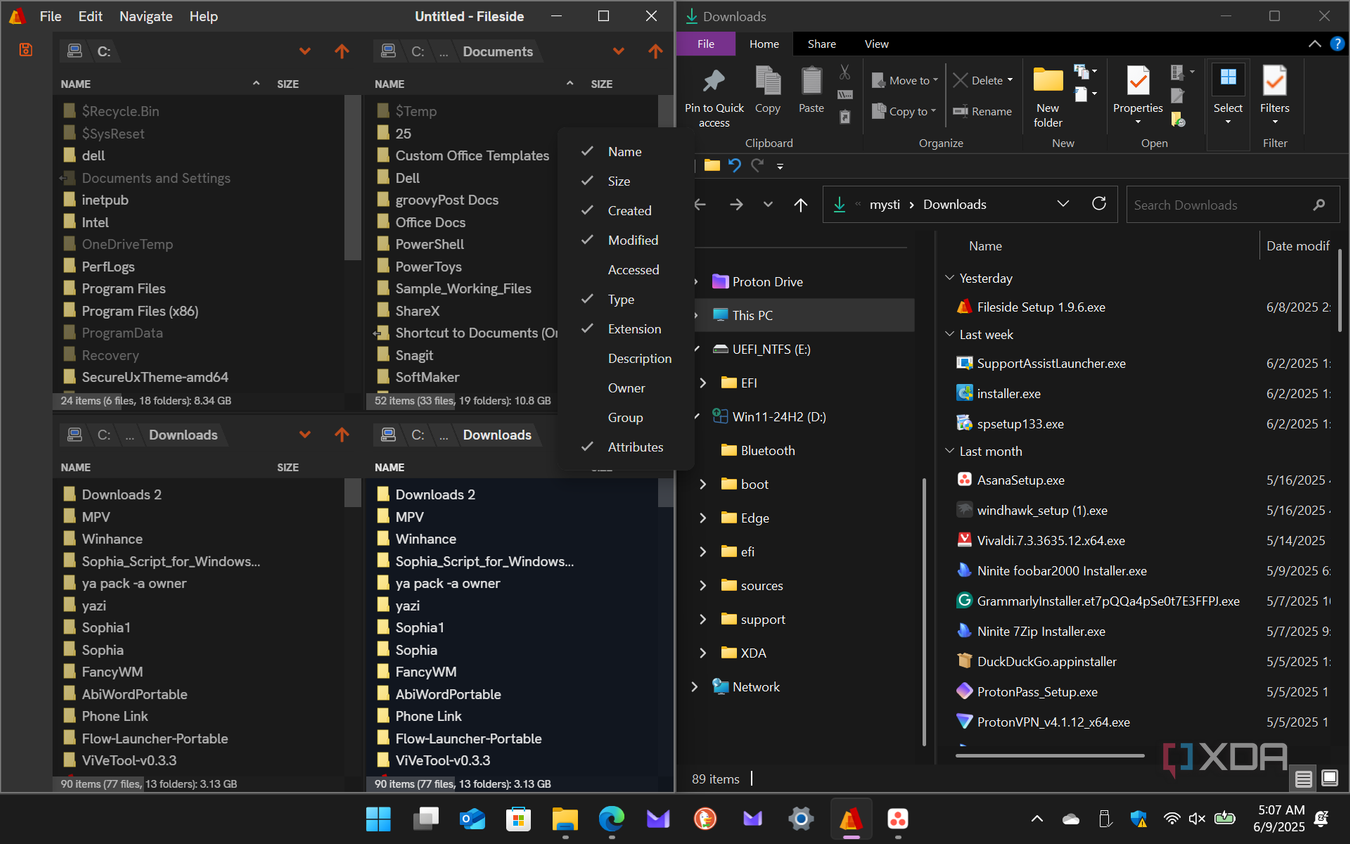Go up a level in Fileside's Documents pane
The height and width of the screenshot is (844, 1350).
click(655, 51)
